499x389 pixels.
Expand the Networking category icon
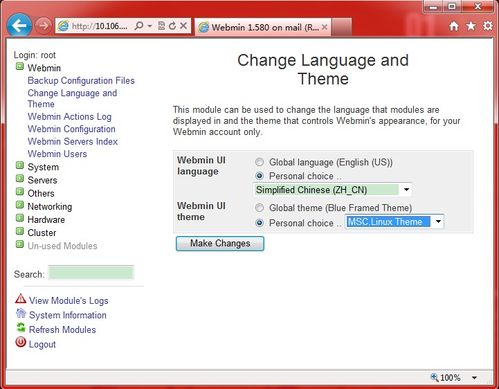pyautogui.click(x=20, y=205)
